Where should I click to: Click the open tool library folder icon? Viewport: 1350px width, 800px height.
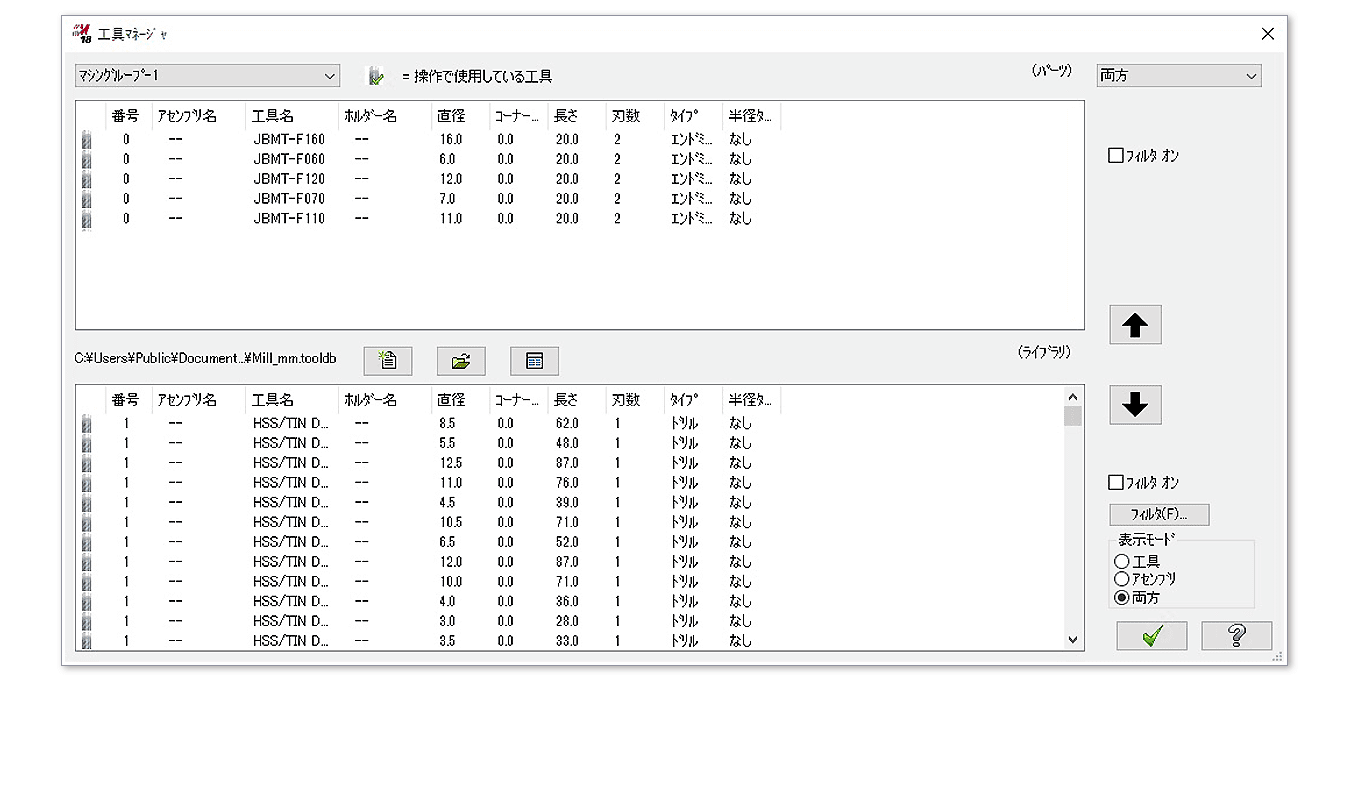pyautogui.click(x=461, y=361)
